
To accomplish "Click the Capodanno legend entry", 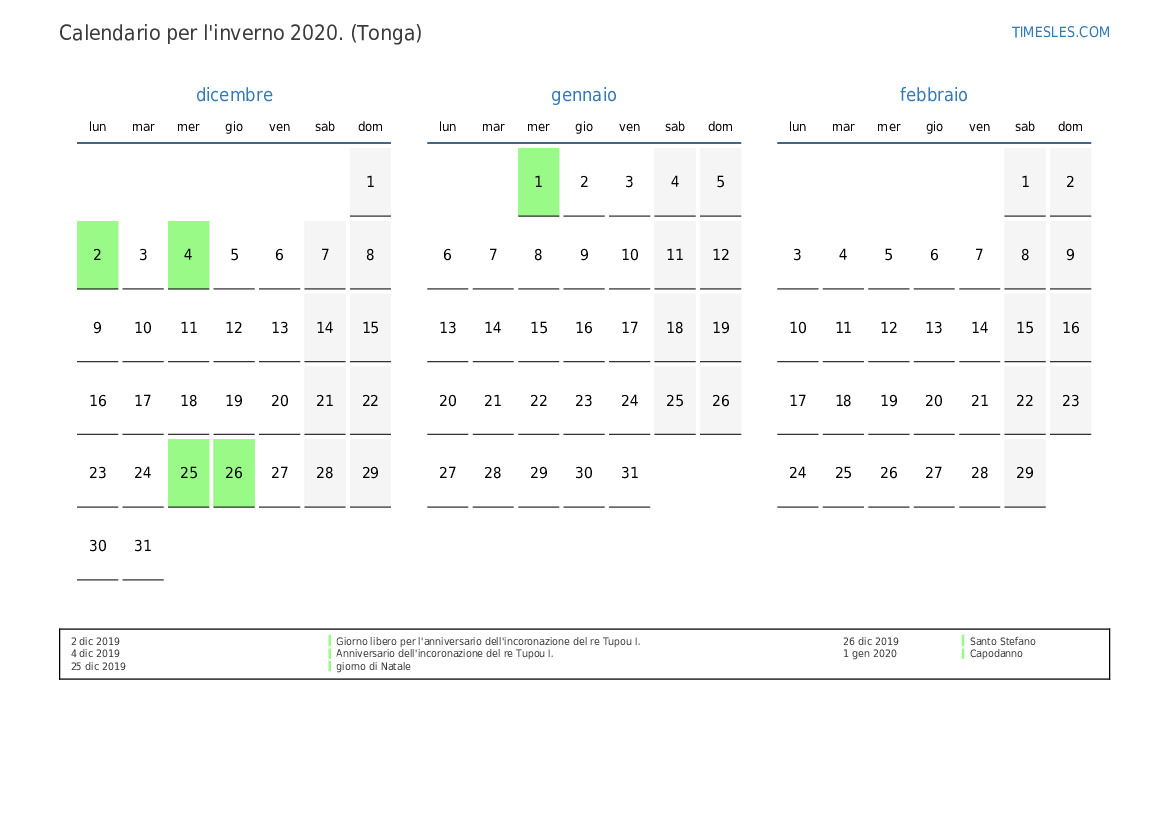I will coord(996,654).
